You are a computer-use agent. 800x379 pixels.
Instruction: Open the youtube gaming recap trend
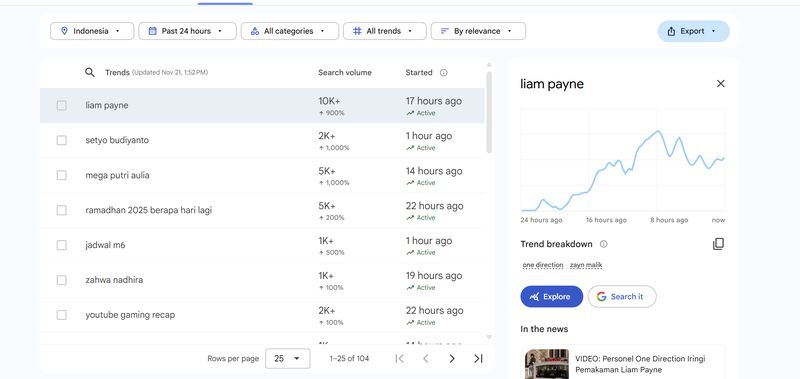[130, 315]
